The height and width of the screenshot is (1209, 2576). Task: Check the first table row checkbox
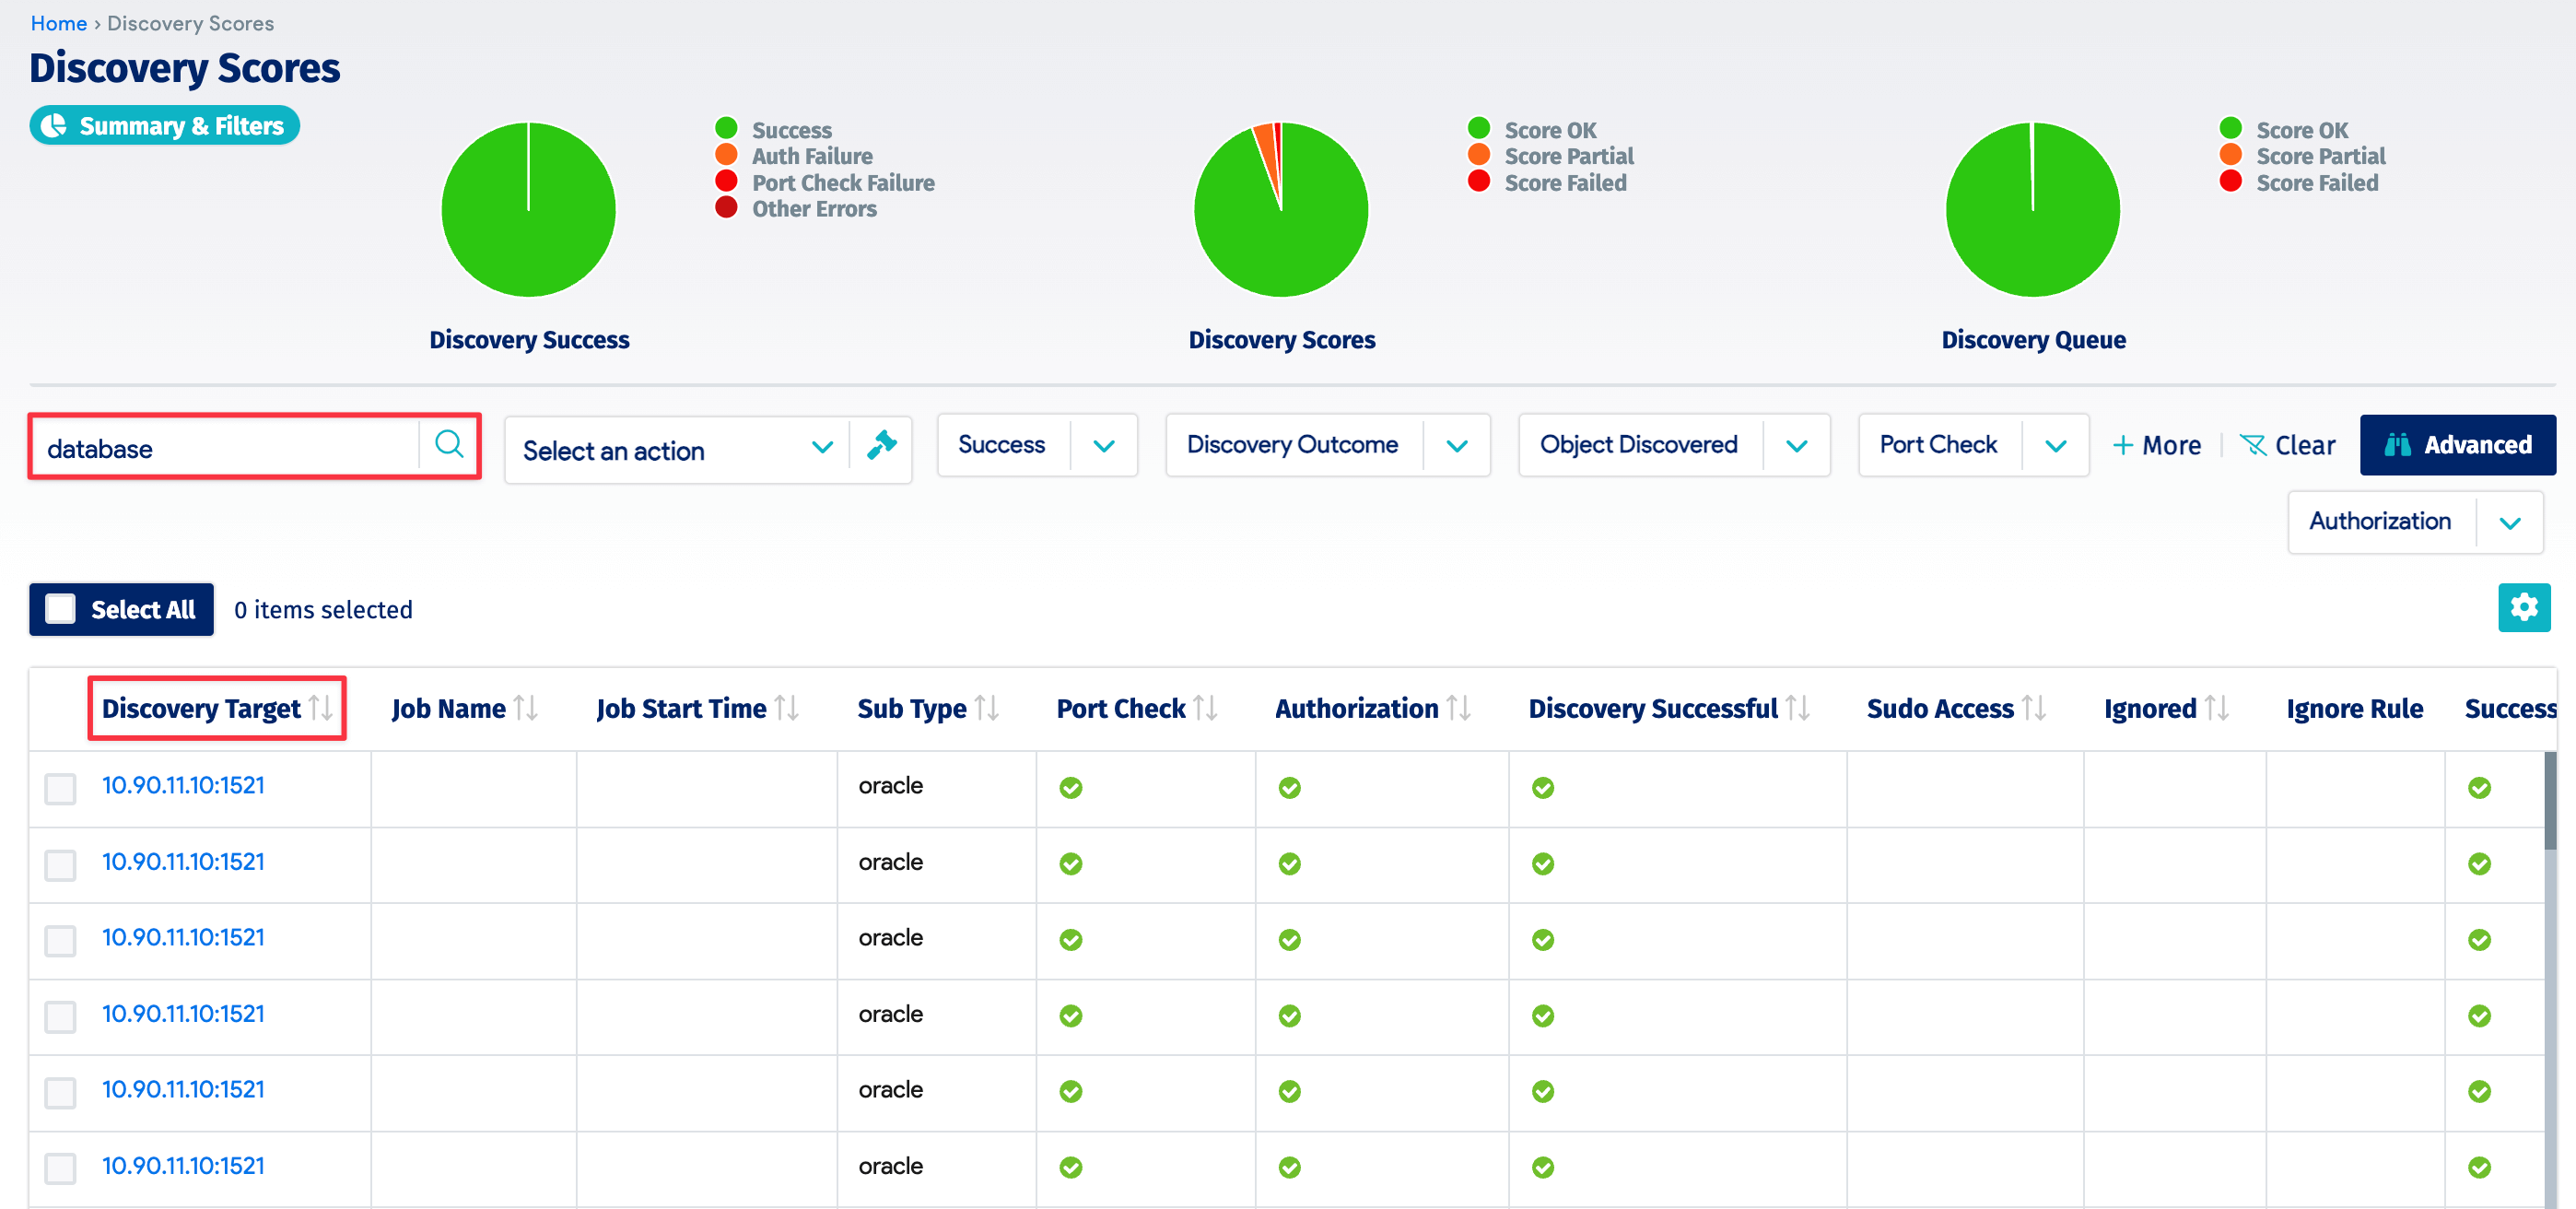(60, 788)
